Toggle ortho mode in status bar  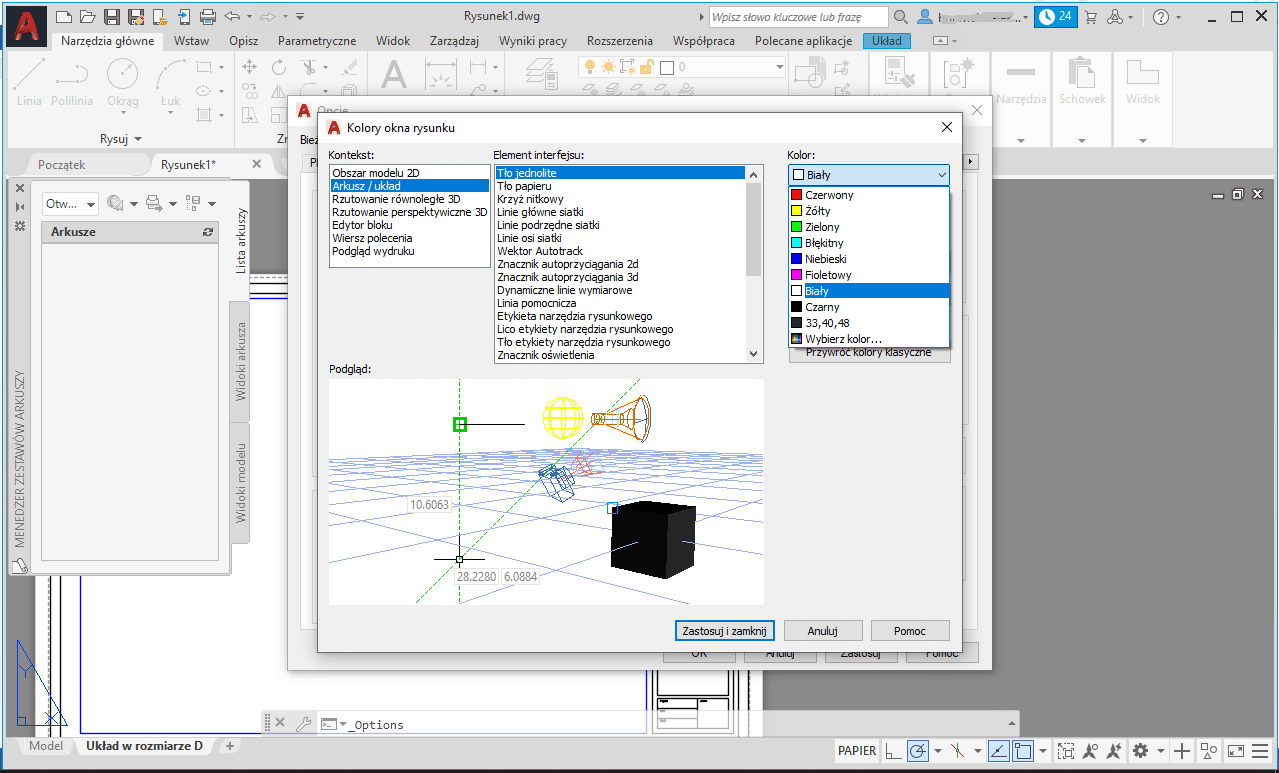[893, 750]
